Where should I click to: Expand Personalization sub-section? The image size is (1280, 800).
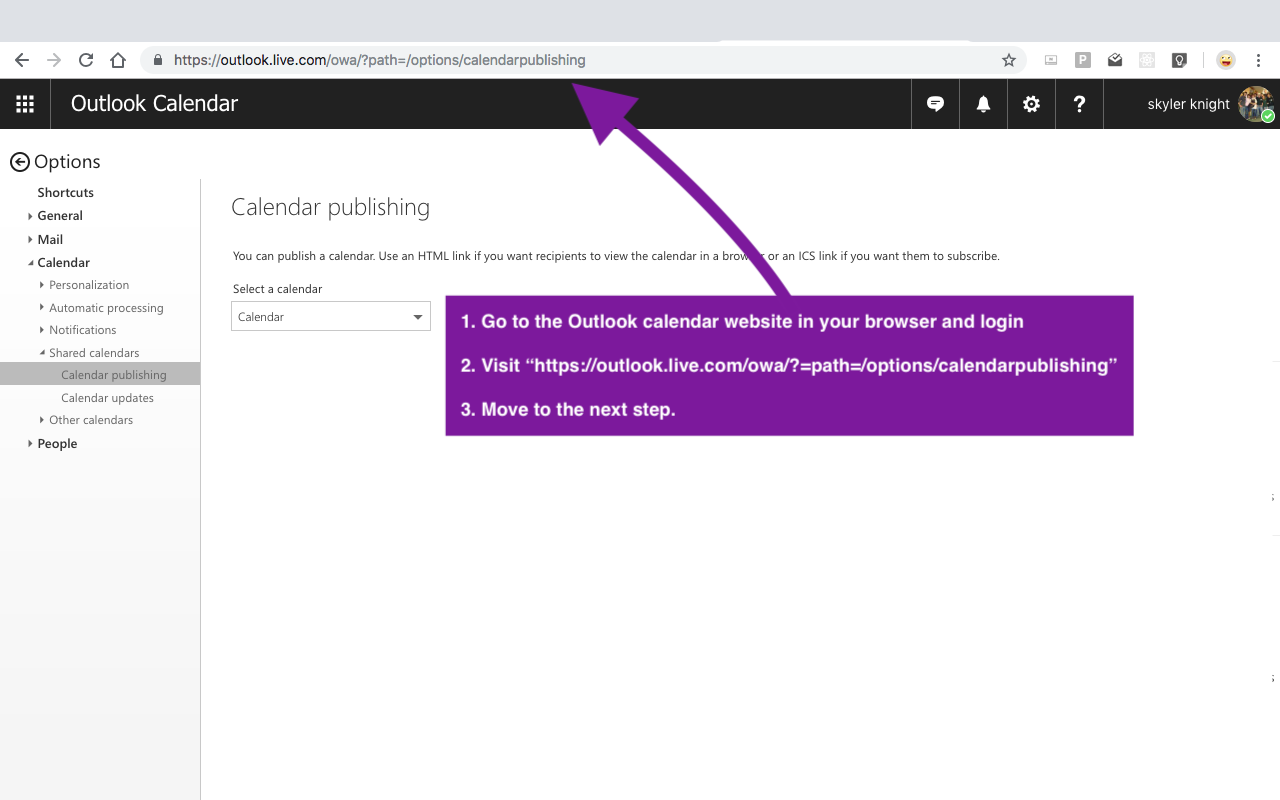point(42,285)
